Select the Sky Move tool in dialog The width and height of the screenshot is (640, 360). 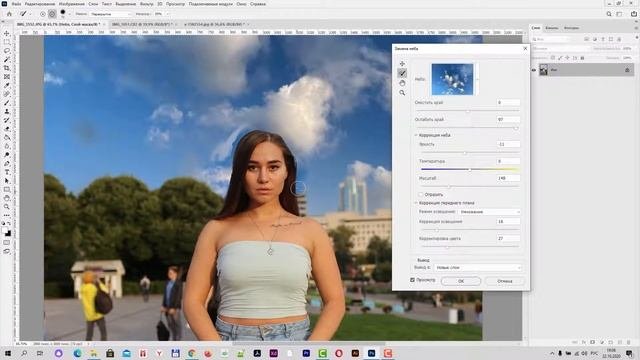pos(402,64)
